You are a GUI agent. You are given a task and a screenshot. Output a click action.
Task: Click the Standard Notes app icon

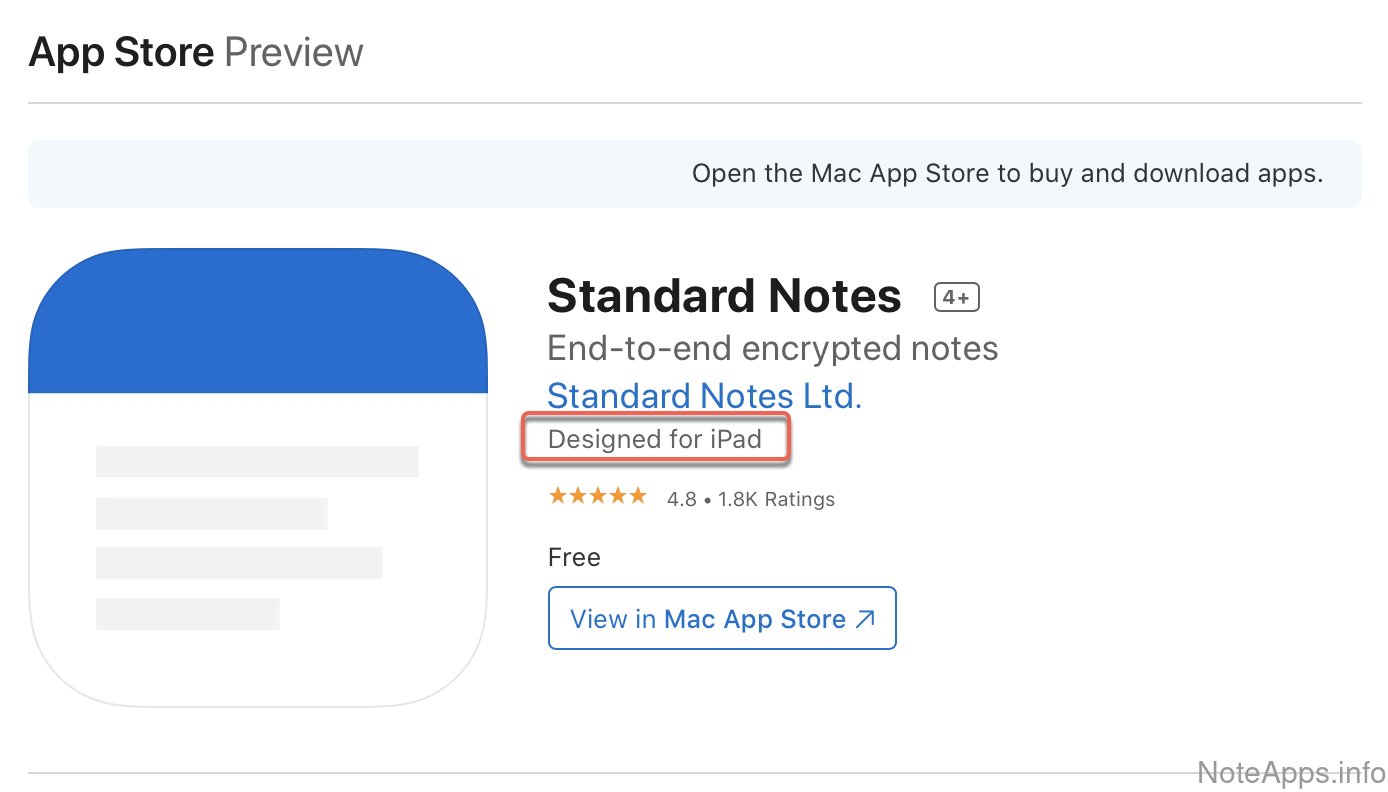coord(257,477)
